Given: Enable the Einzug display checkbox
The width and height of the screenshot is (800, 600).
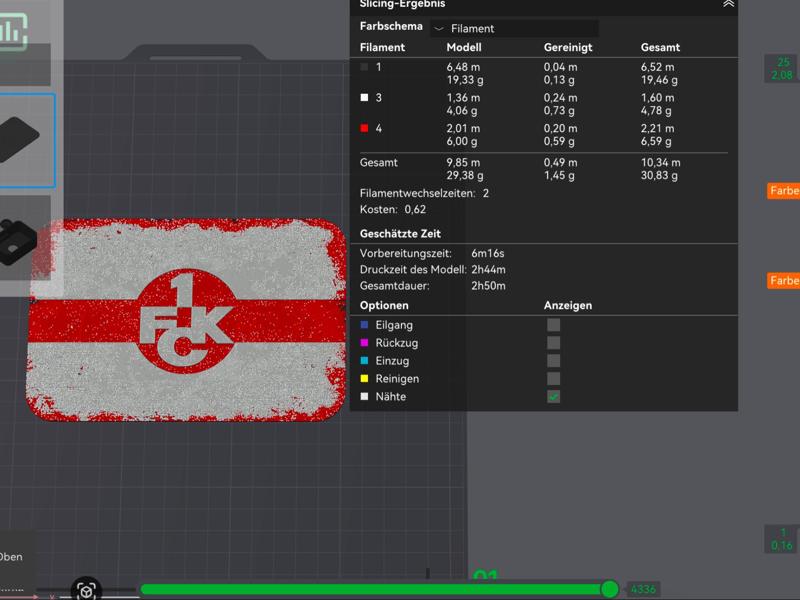Looking at the screenshot, I should (x=553, y=361).
